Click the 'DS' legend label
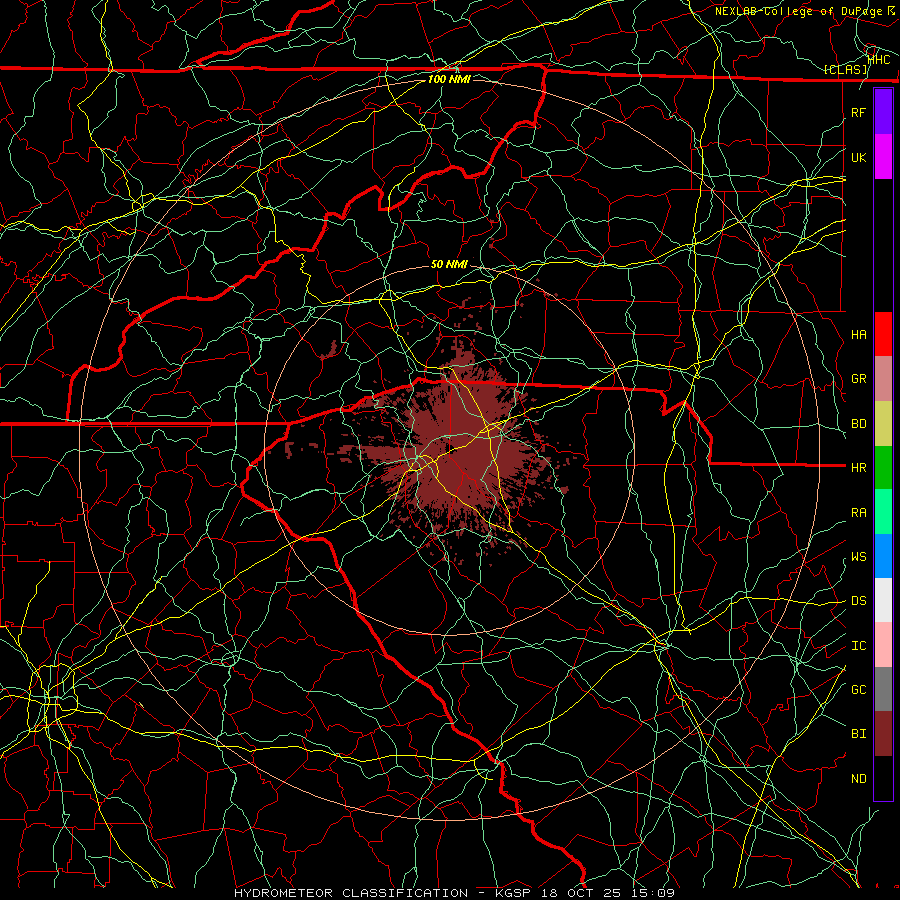900x900 pixels. point(858,600)
